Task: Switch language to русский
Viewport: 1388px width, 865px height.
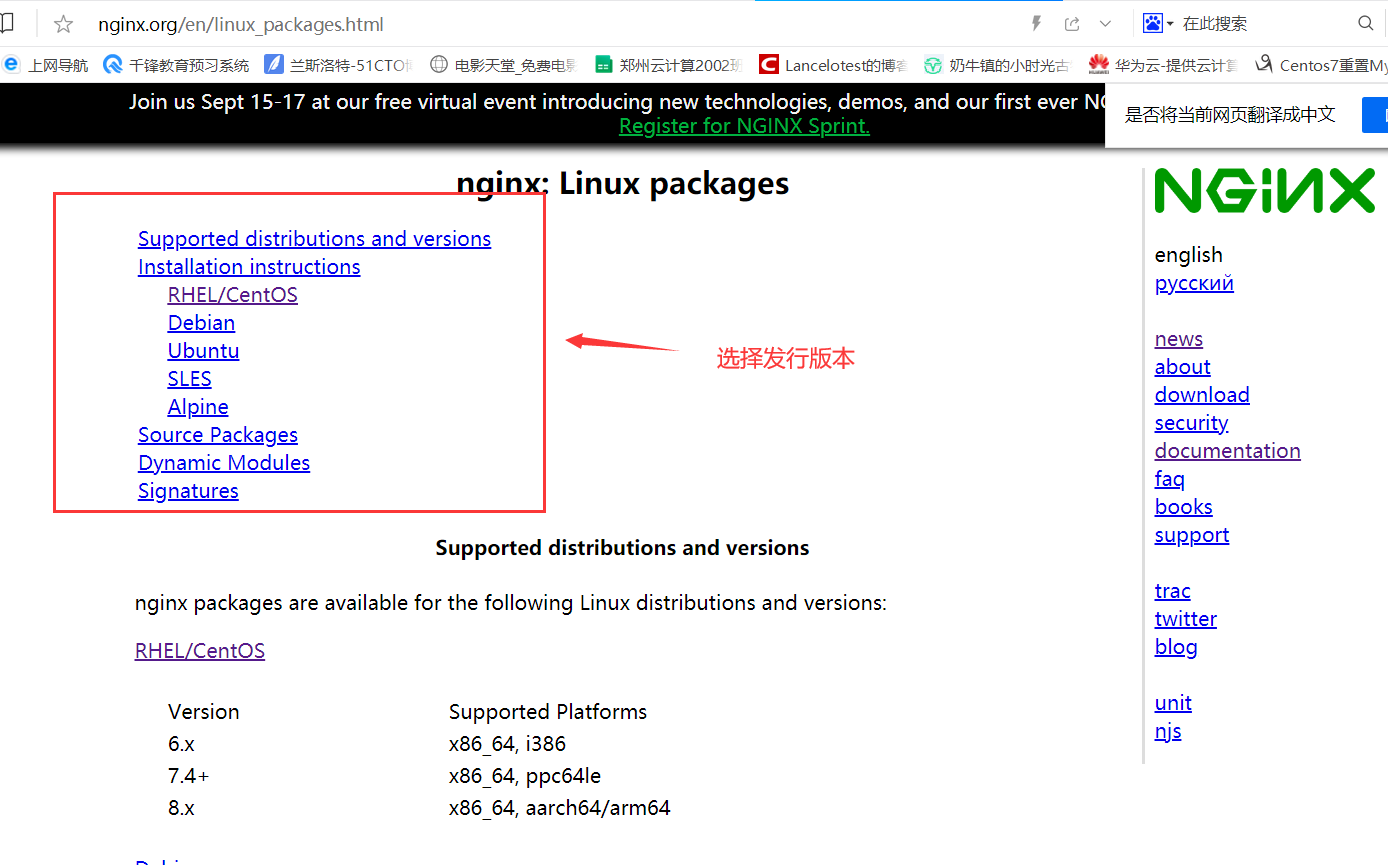Action: 1194,283
